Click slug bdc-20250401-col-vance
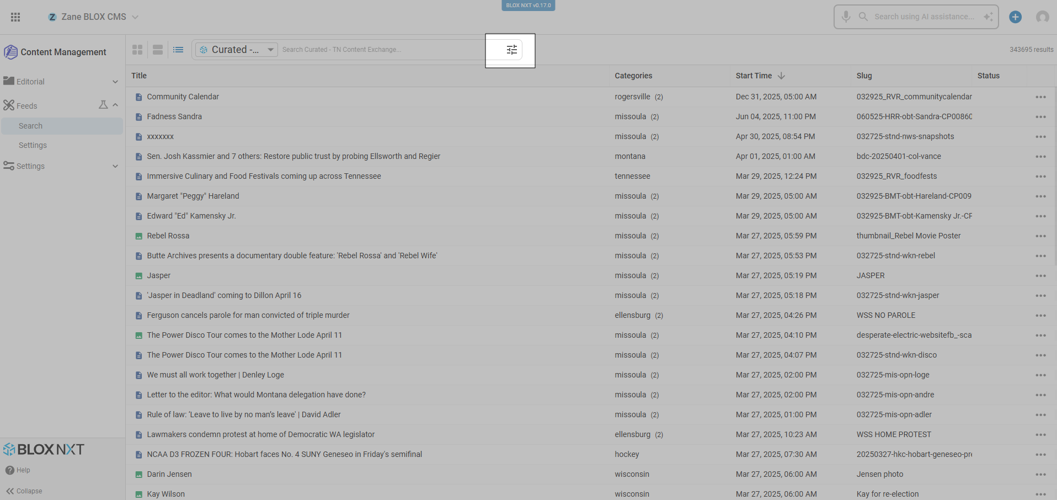The height and width of the screenshot is (500, 1057). [x=899, y=156]
